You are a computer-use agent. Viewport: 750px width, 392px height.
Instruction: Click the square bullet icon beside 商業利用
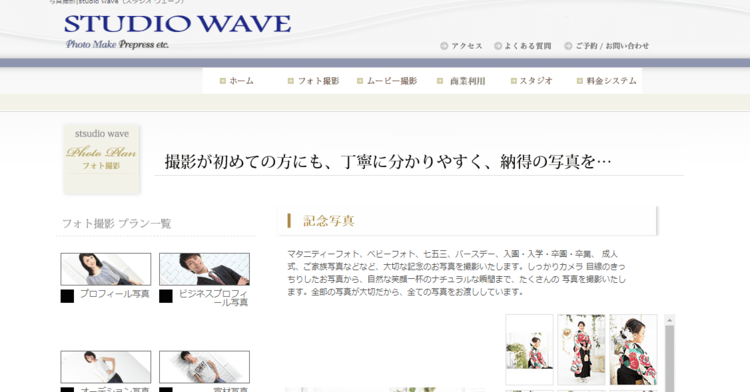(440, 81)
